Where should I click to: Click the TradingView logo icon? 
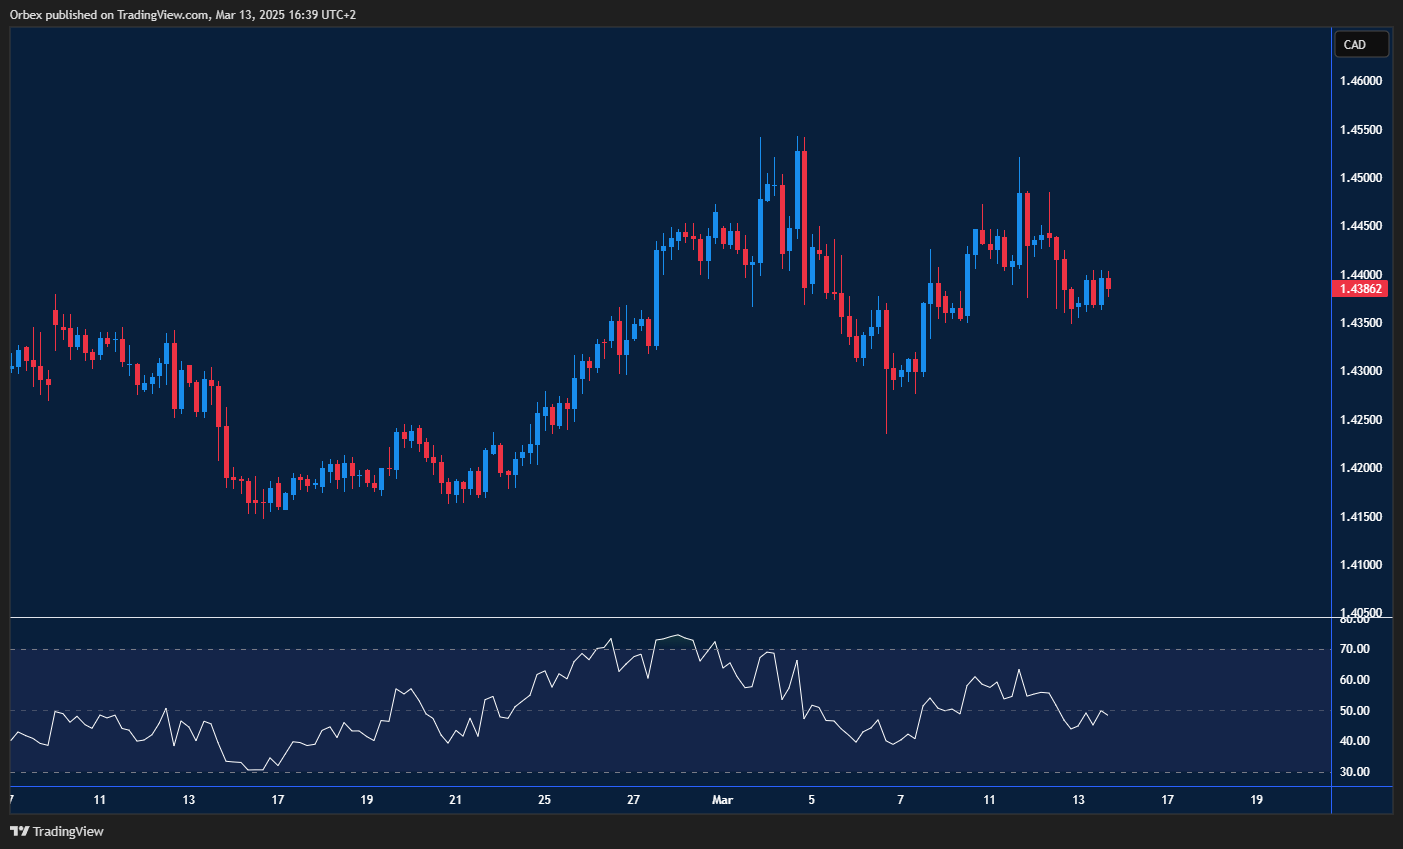click(17, 831)
